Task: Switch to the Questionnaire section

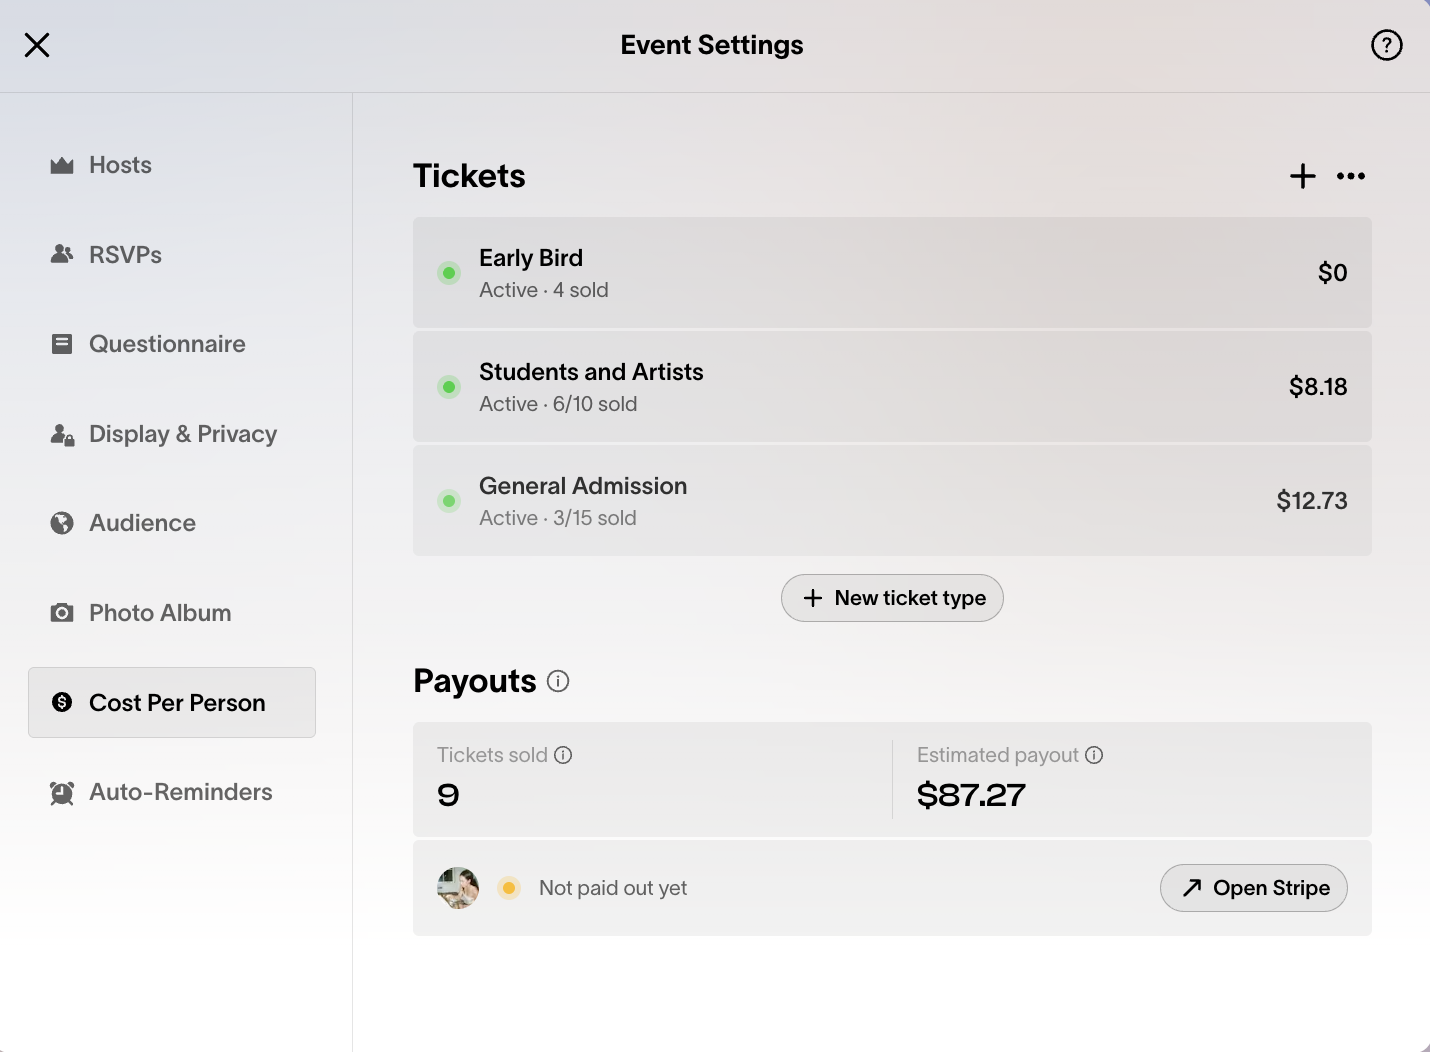Action: tap(166, 344)
